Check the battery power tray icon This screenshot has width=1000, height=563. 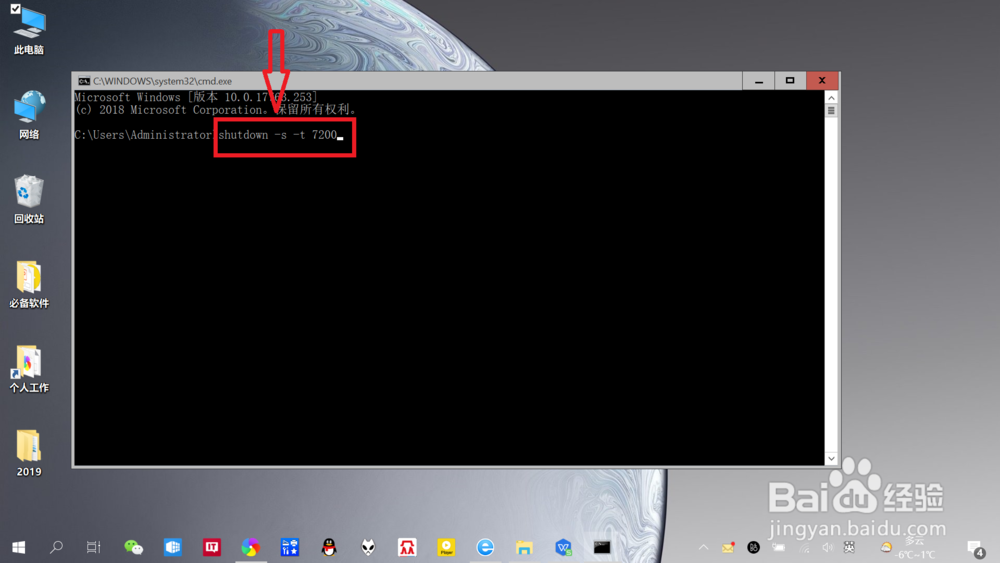(x=779, y=547)
